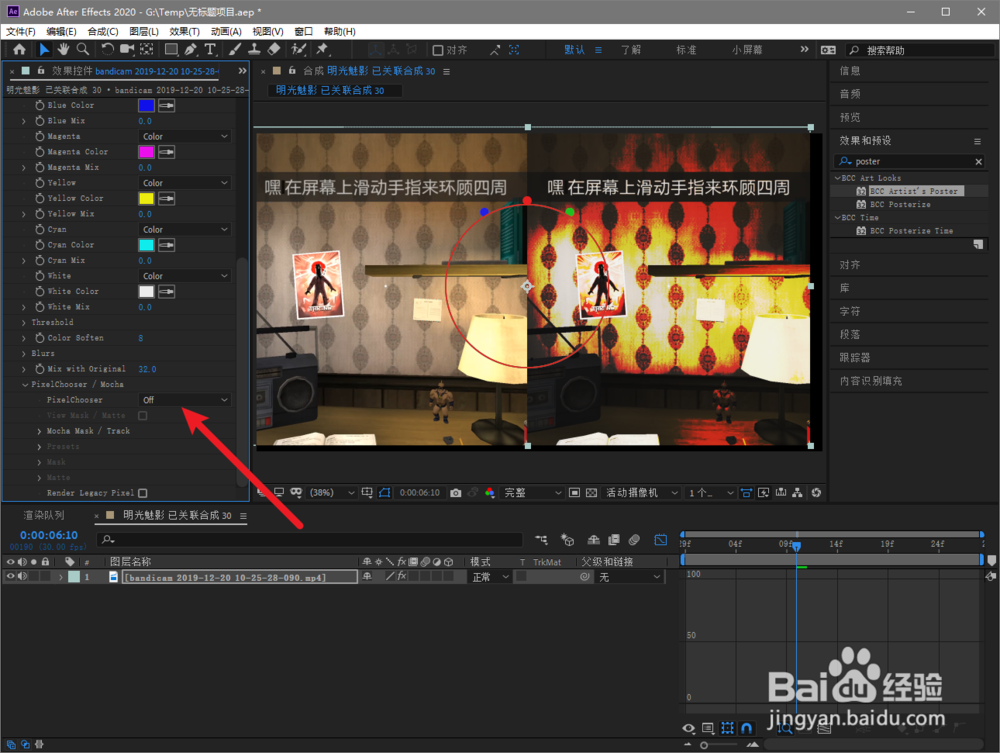The width and height of the screenshot is (1000, 753).
Task: Click the Cyan Color eyedropper icon
Action: [x=166, y=245]
